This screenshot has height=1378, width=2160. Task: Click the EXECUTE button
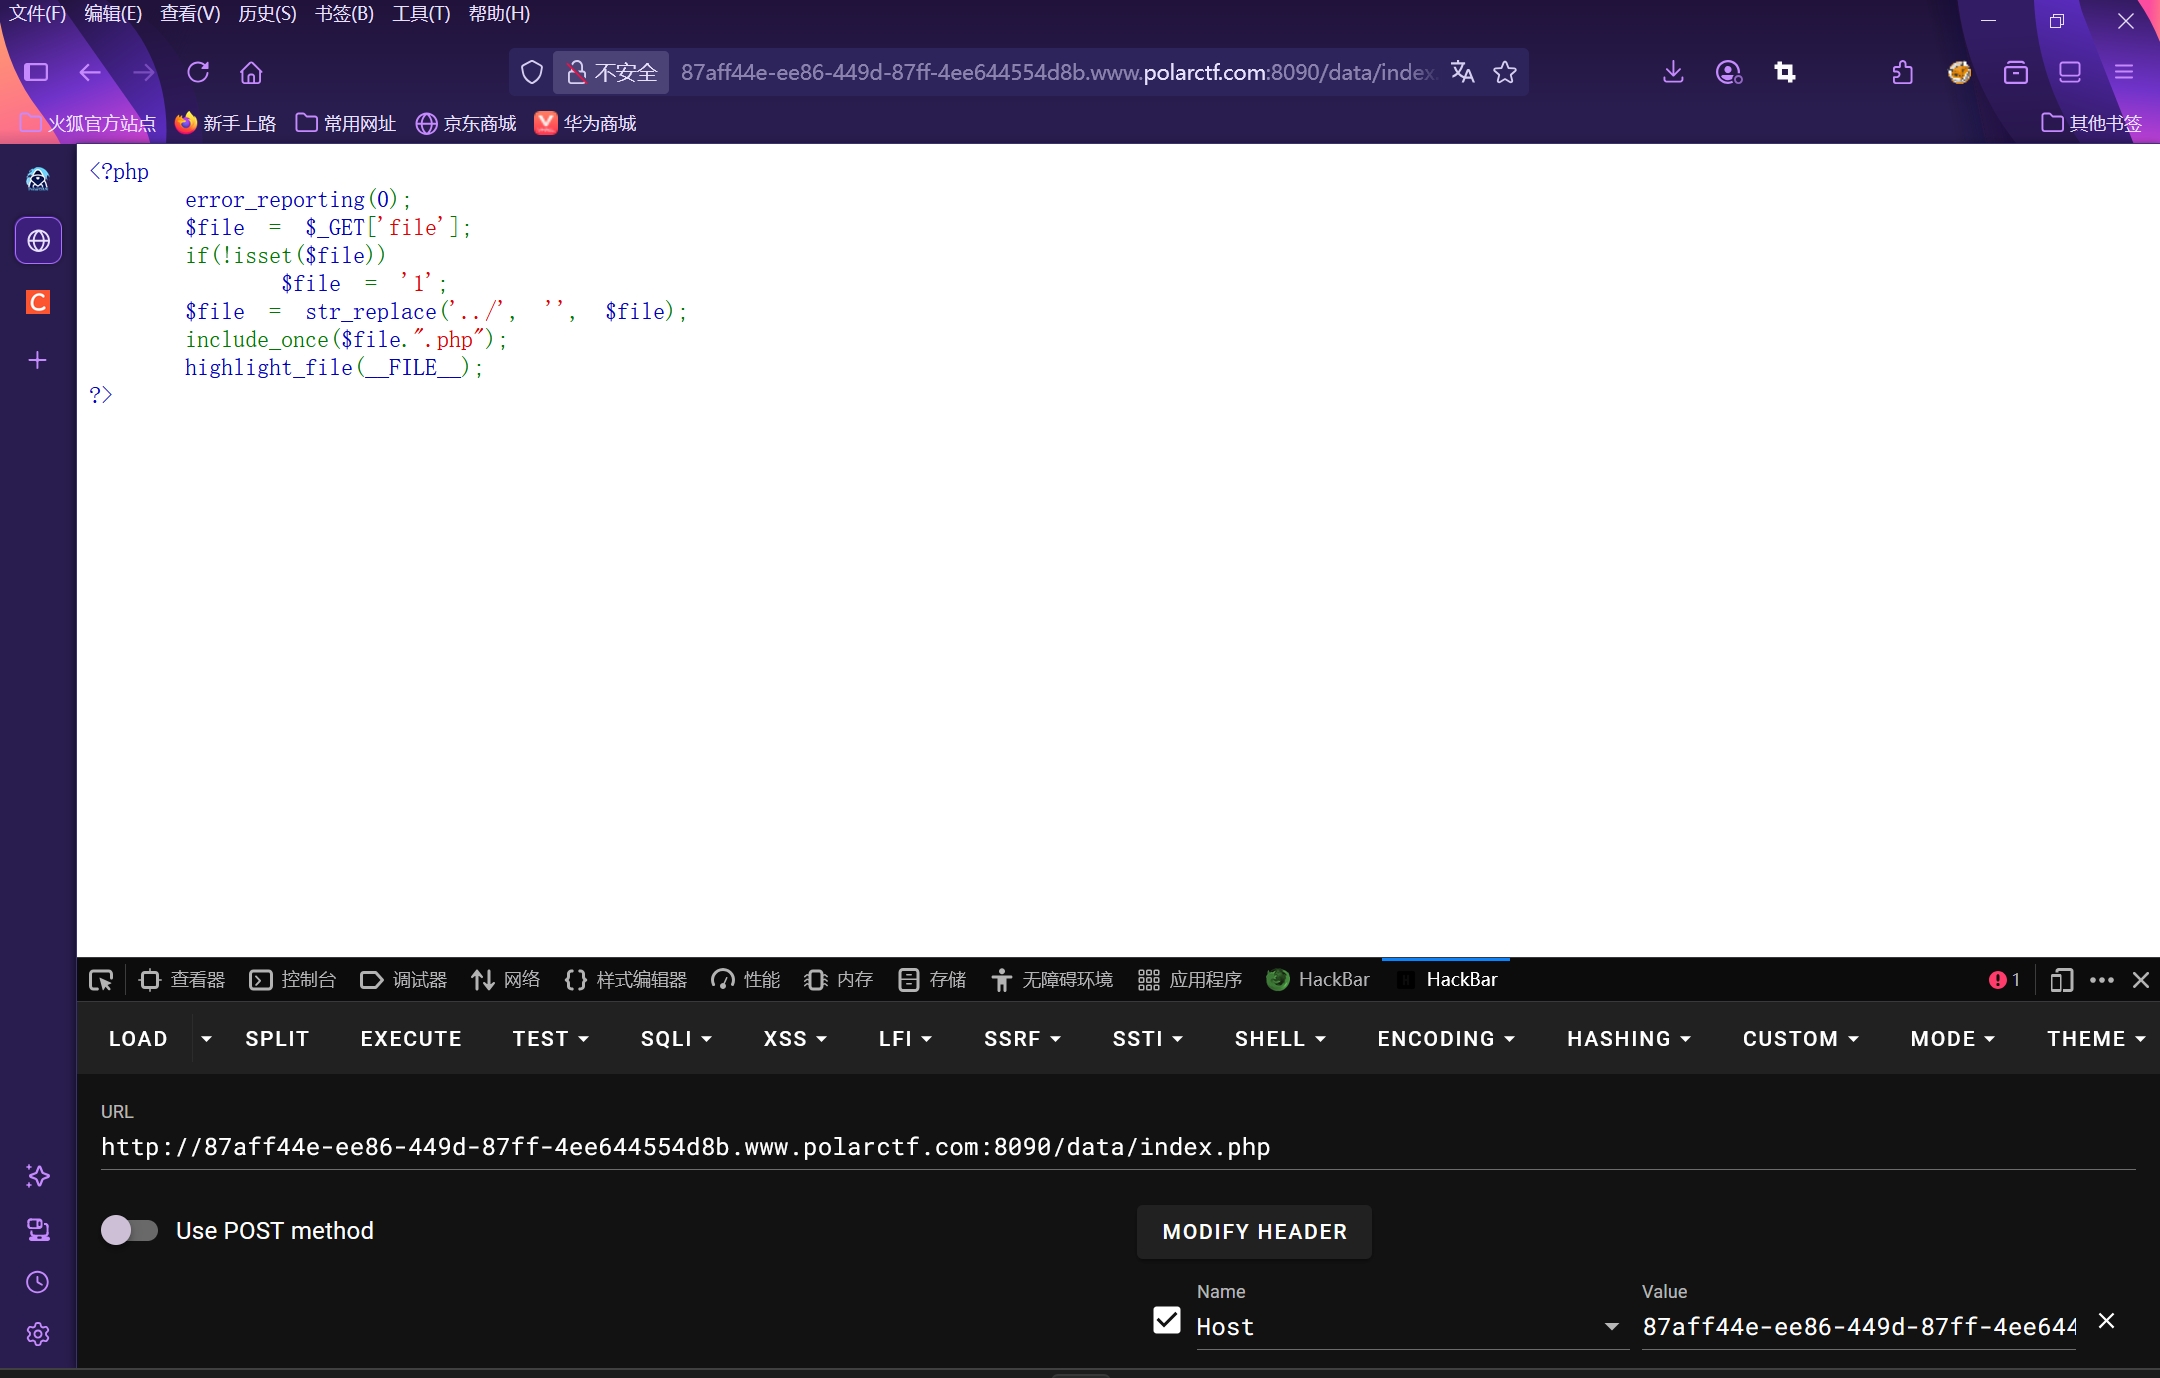click(x=411, y=1039)
